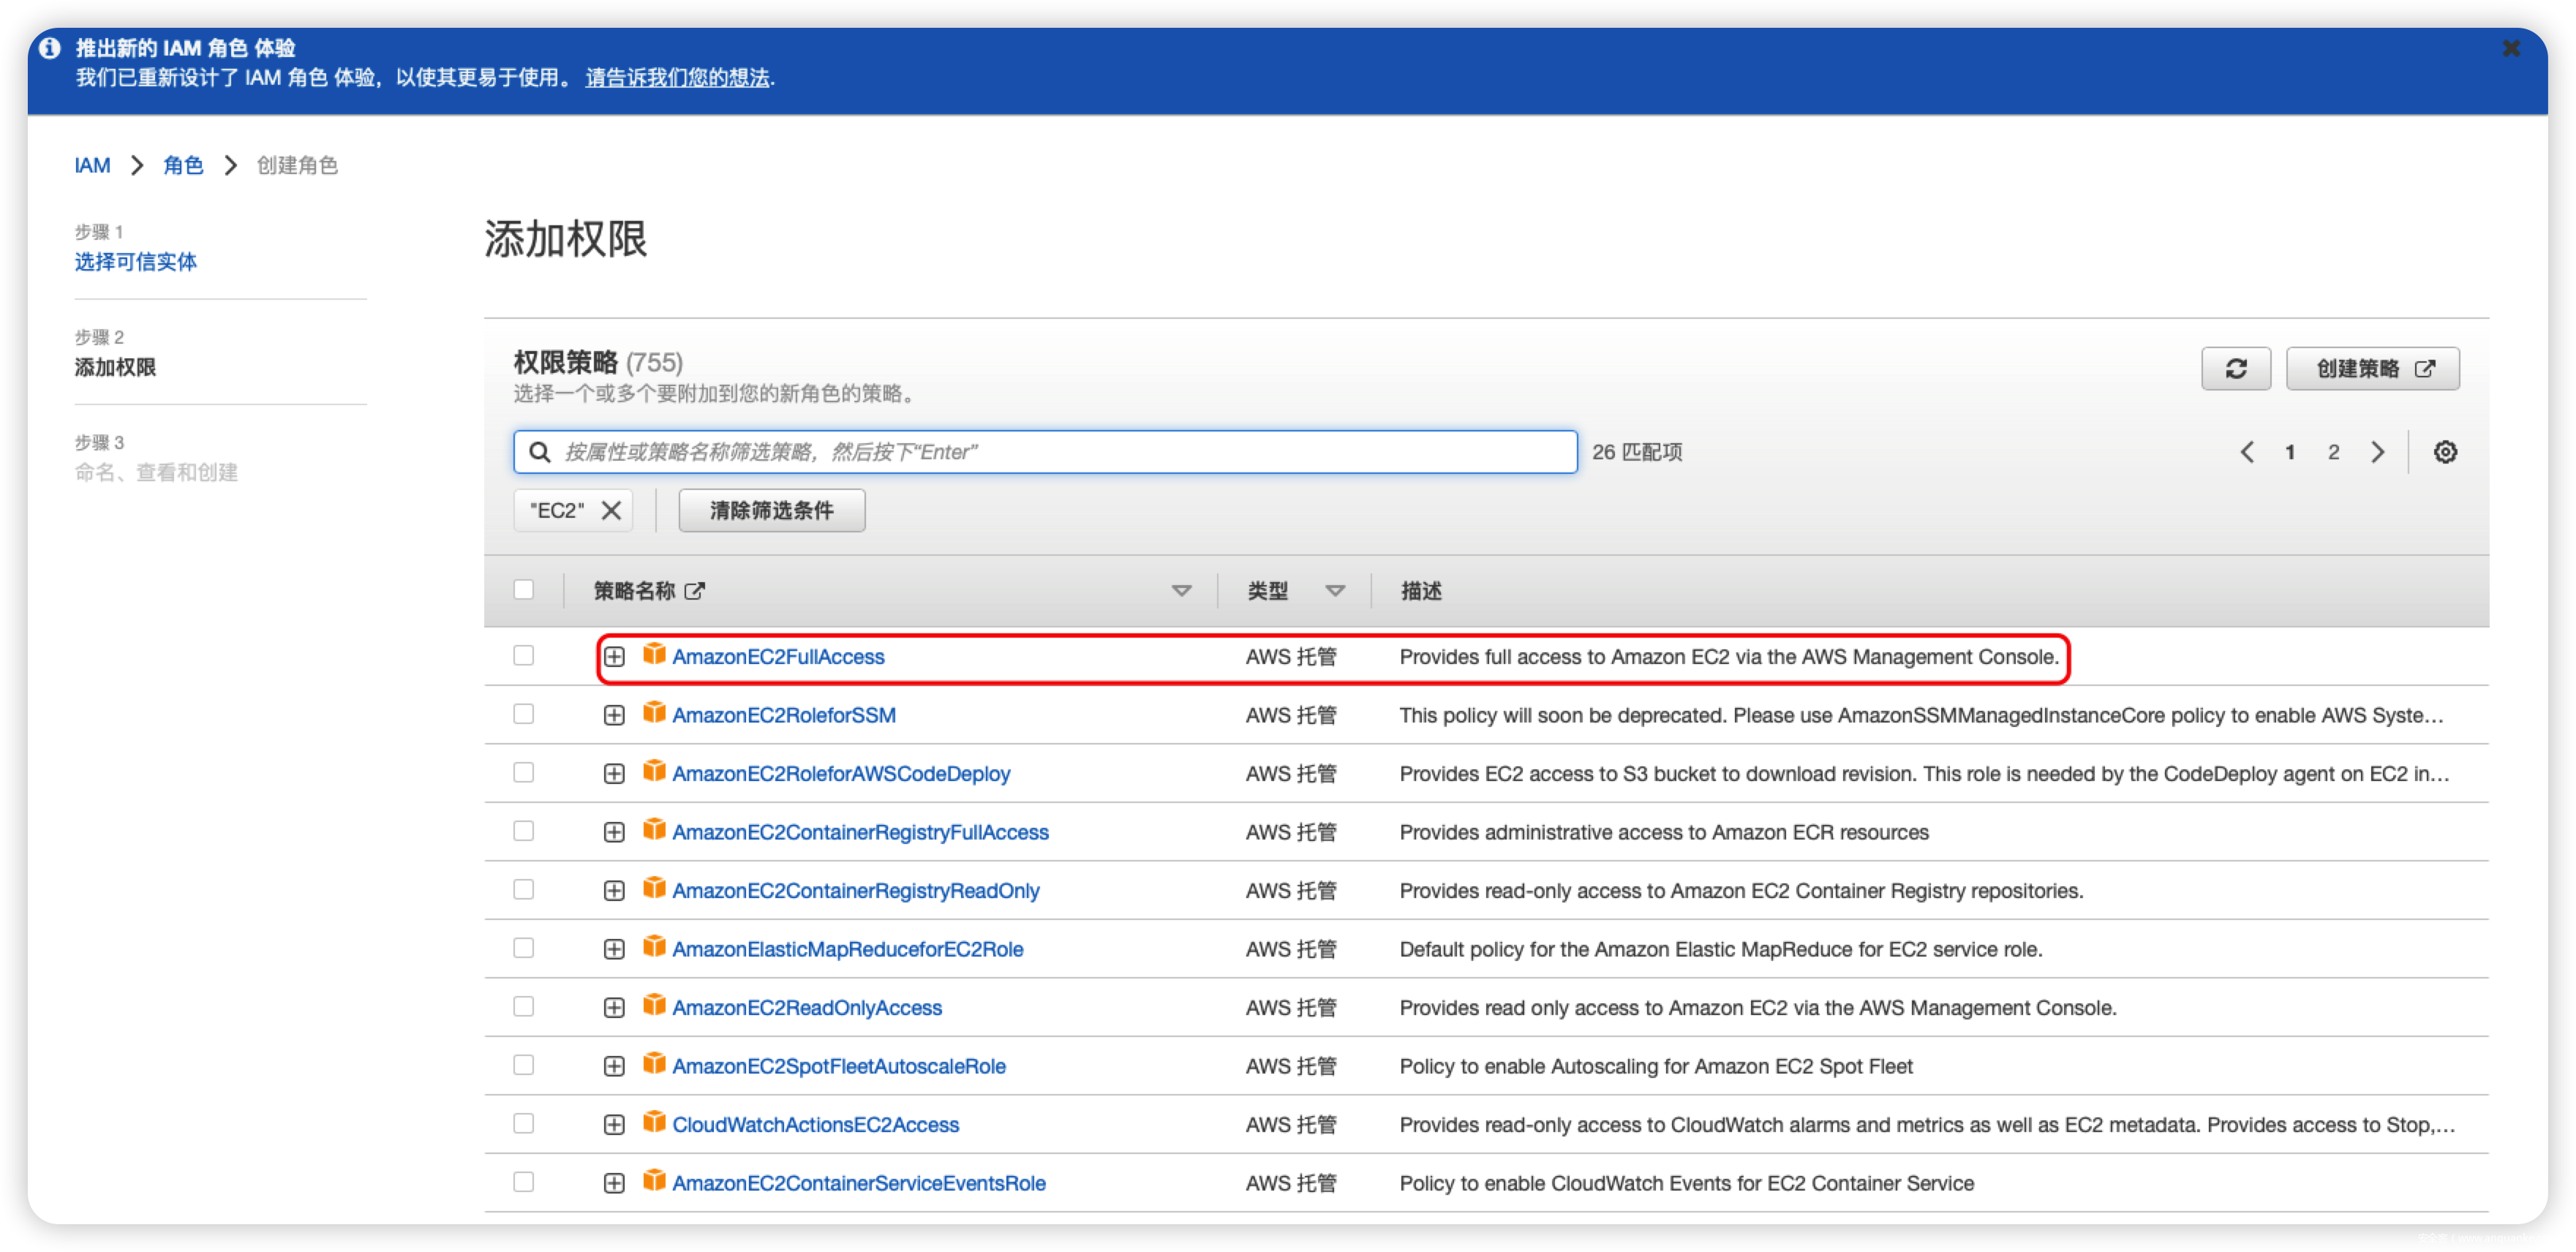Screen dimensions: 2576x1252
Task: Tick the AmazonEC2ReadOnlyAccess checkbox
Action: (x=523, y=1006)
